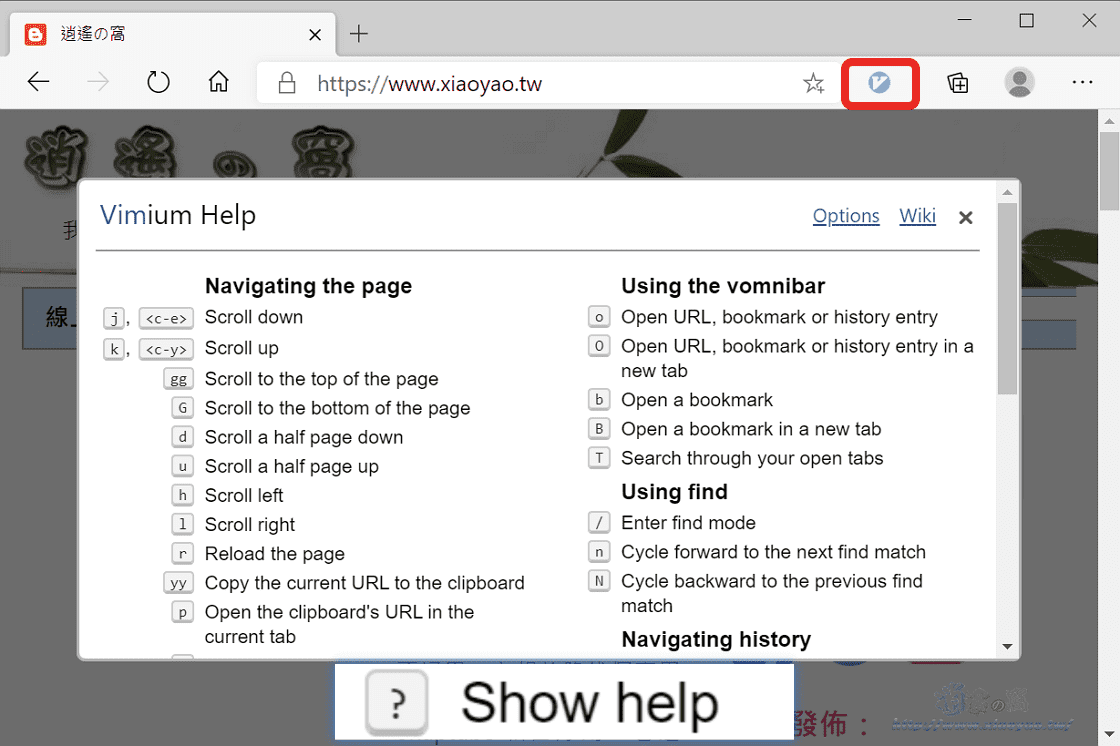The image size is (1120, 746).
Task: Close the Vimium Help dialog
Action: [965, 216]
